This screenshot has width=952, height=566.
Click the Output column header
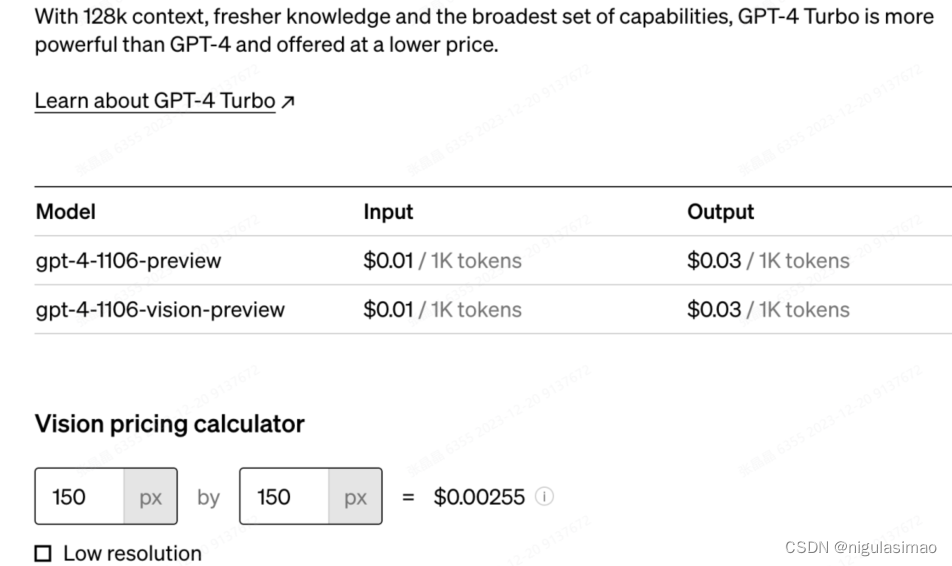tap(720, 212)
